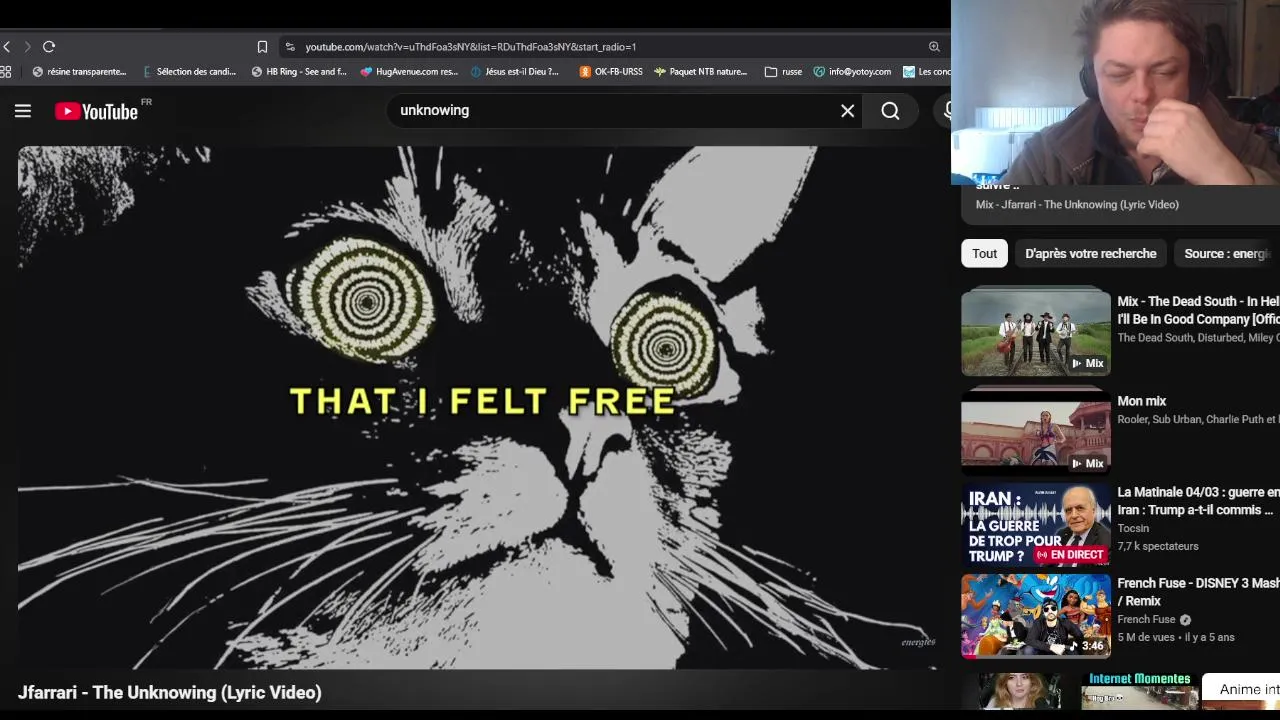Run the search with the magnifier button
The image size is (1280, 720).
[890, 111]
